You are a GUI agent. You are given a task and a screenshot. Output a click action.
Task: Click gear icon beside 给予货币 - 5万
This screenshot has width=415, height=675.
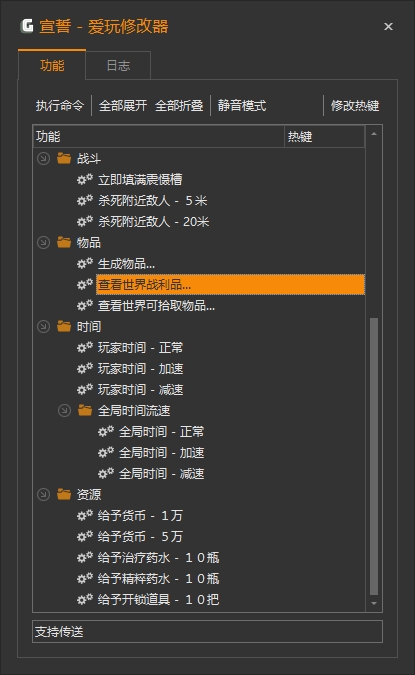pyautogui.click(x=85, y=536)
